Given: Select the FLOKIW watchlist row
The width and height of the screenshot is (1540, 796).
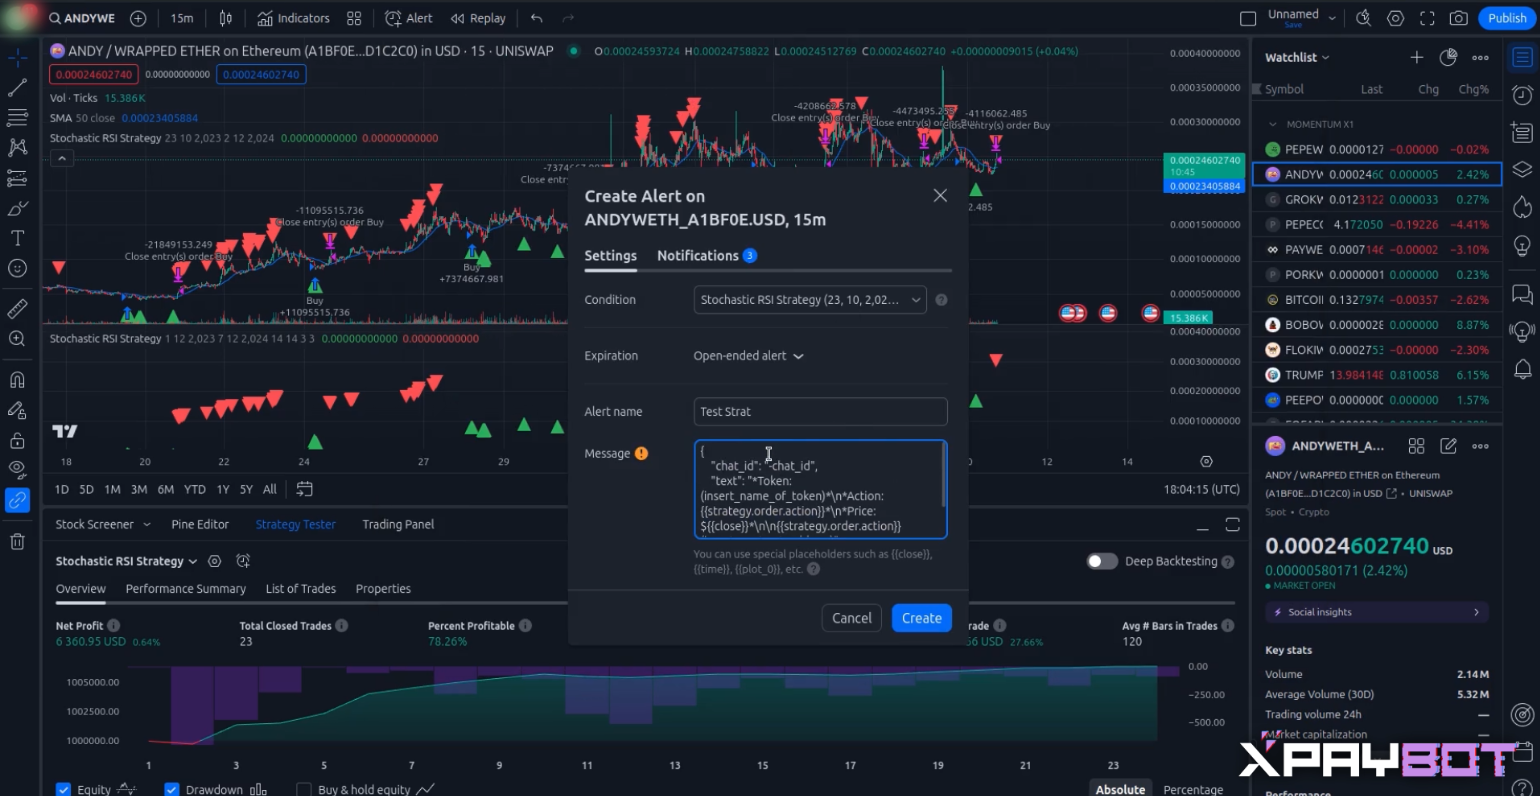Looking at the screenshot, I should [x=1377, y=350].
